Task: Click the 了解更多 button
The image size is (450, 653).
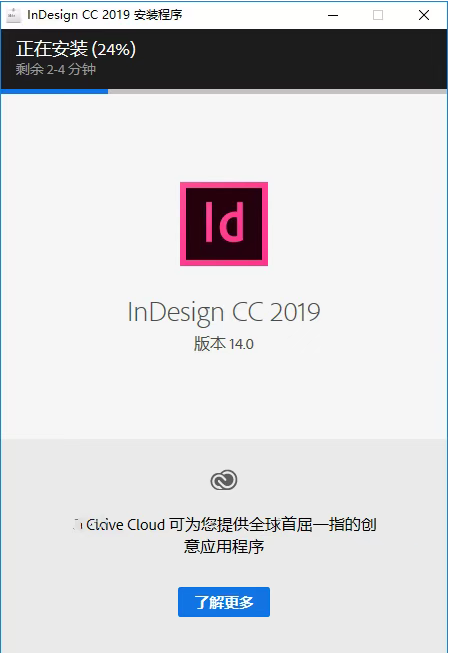Action: [x=224, y=602]
